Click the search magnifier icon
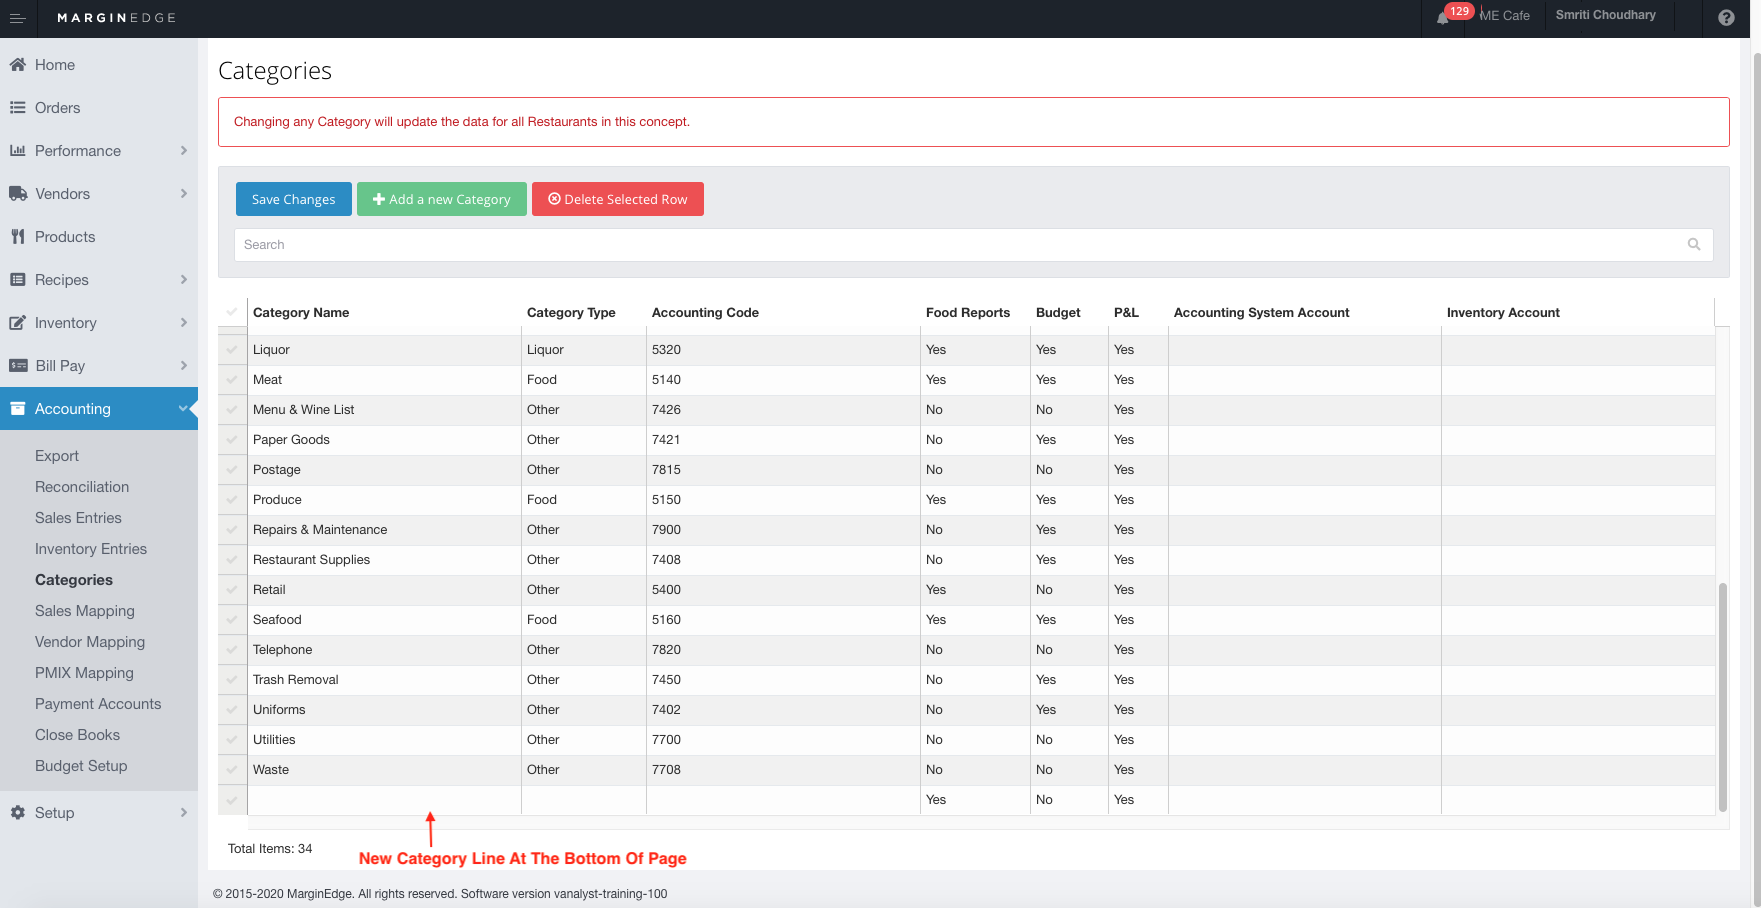This screenshot has height=908, width=1761. 1694,245
